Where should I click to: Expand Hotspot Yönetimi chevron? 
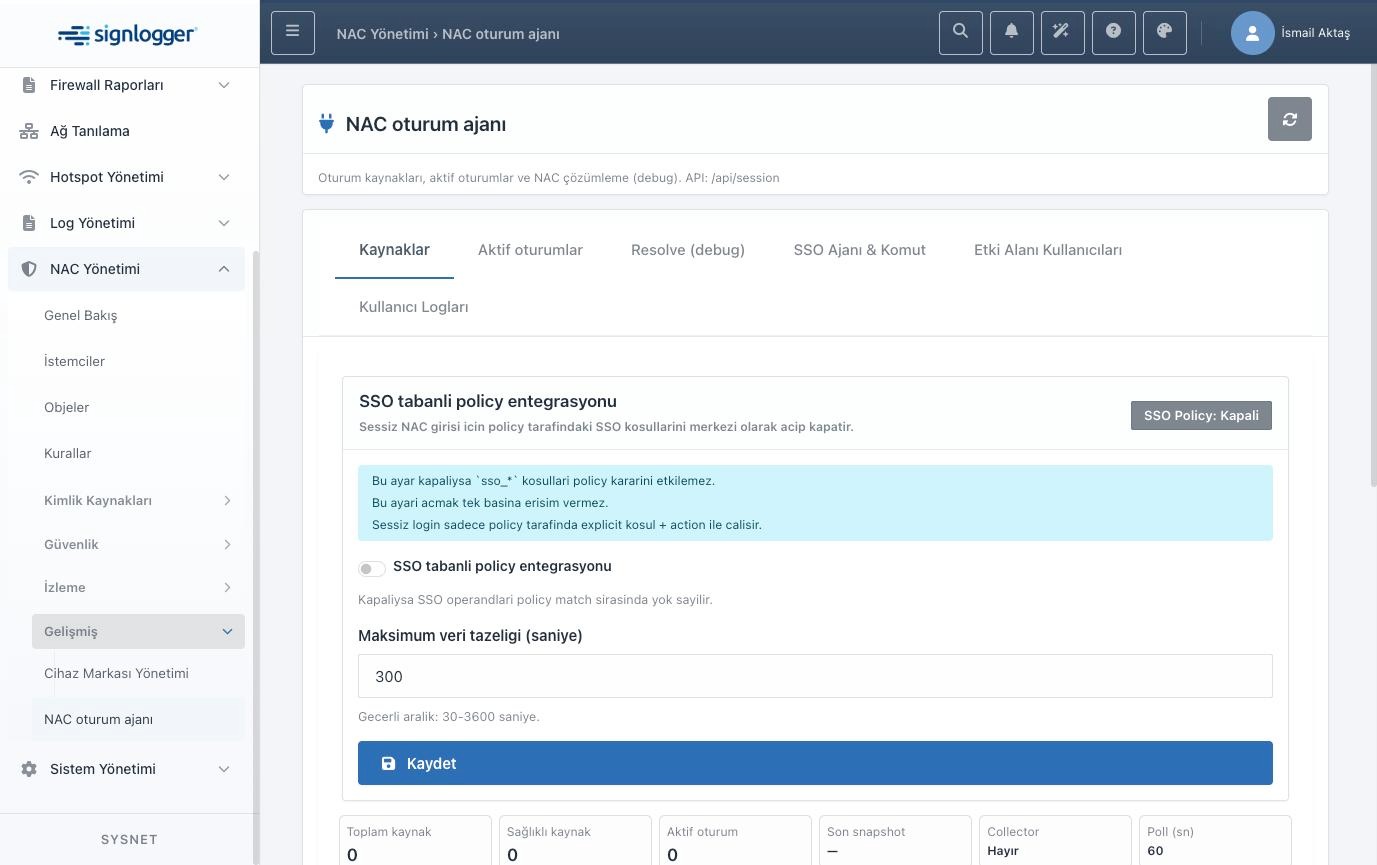224,177
